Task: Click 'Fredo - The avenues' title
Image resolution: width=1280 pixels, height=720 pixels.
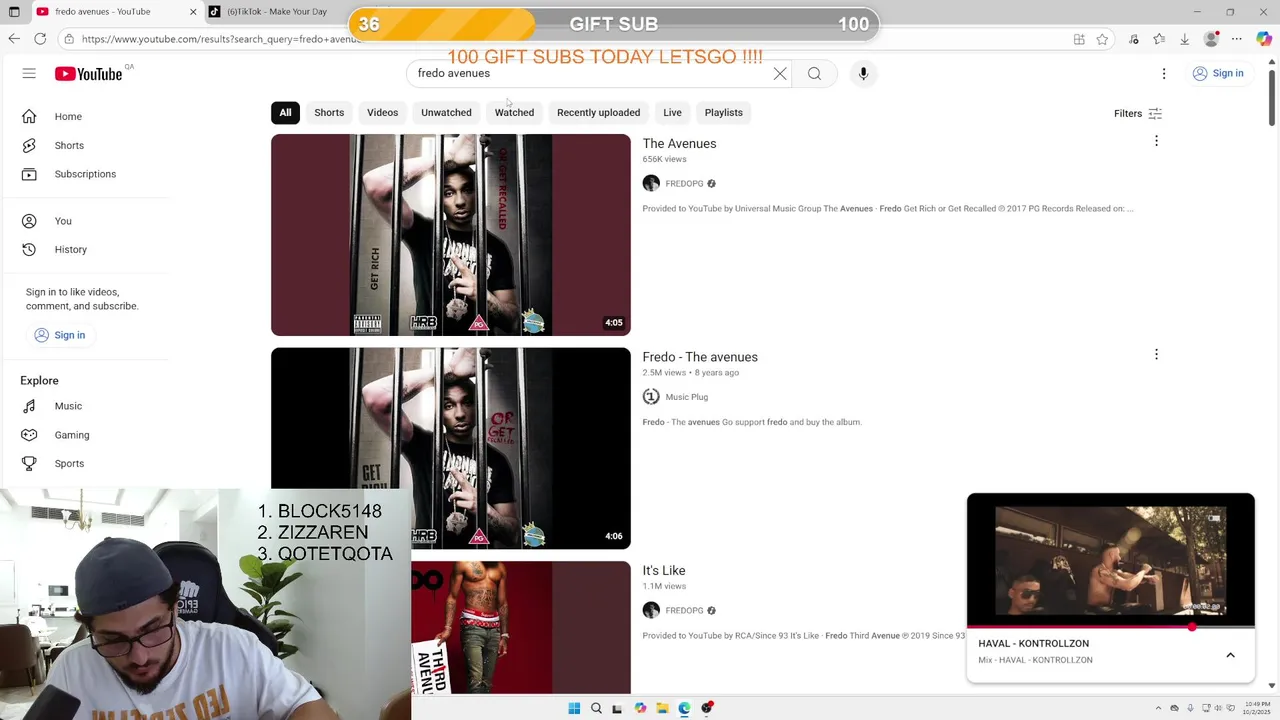Action: click(x=700, y=357)
